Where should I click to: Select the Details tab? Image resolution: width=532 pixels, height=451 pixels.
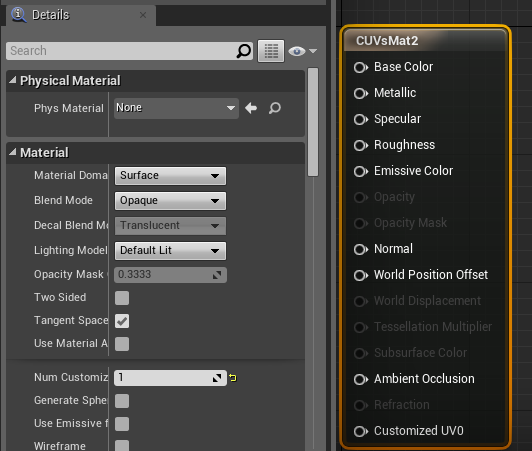coord(51,15)
